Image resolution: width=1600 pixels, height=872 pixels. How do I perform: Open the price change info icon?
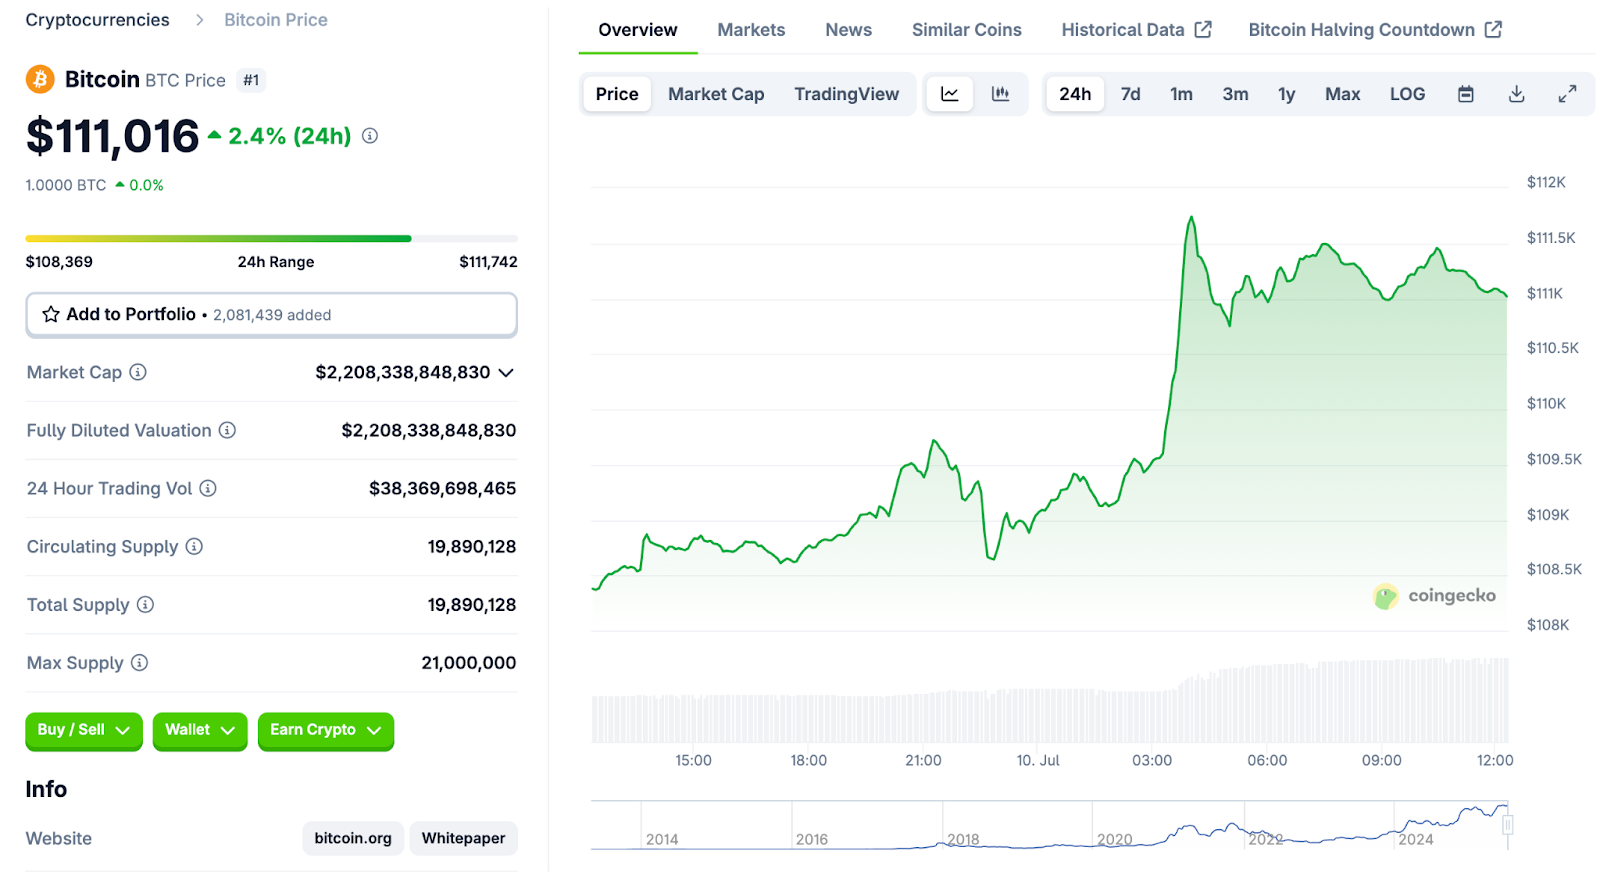click(x=370, y=136)
